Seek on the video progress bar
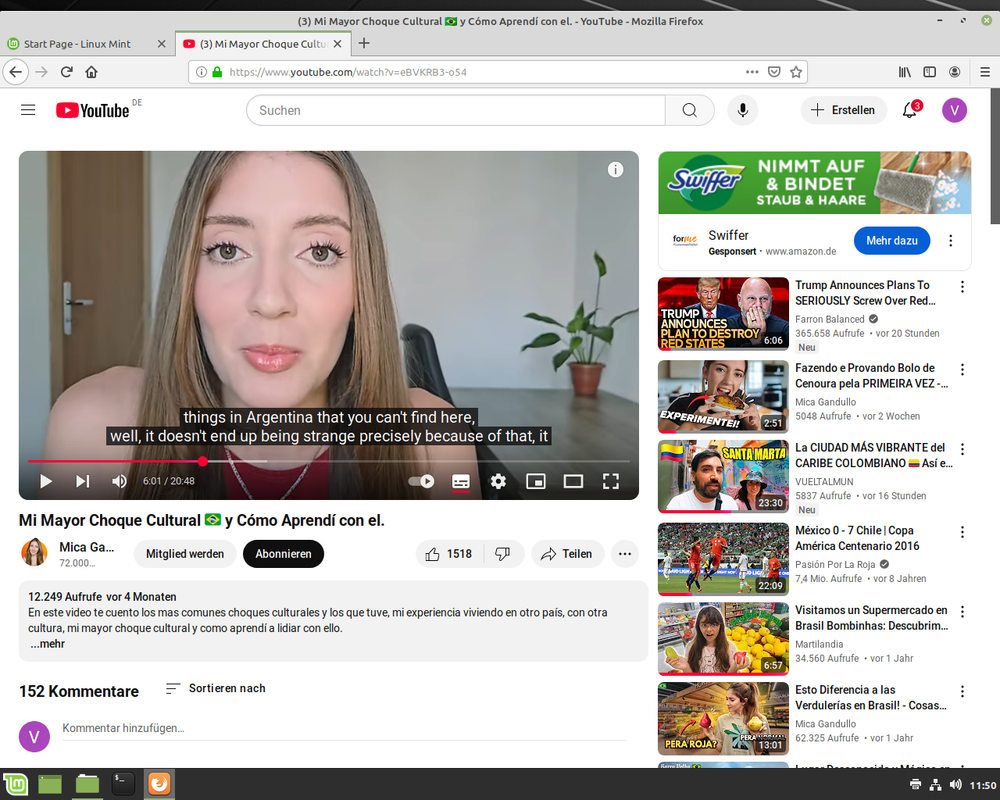The height and width of the screenshot is (800, 1000). pos(328,461)
